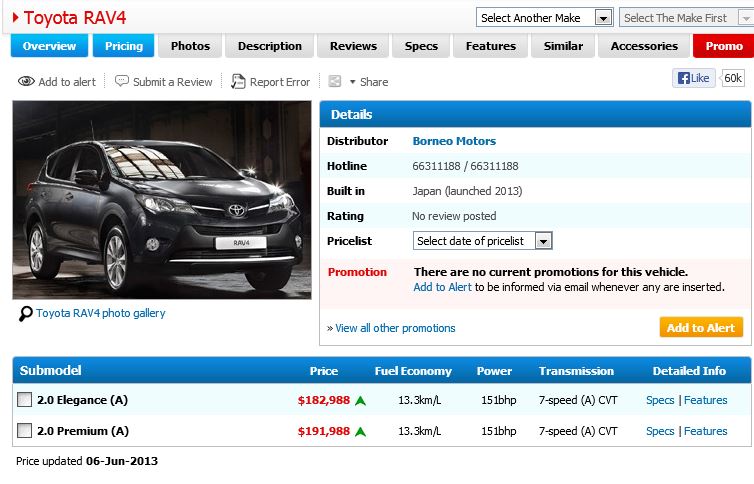Click the 06-Jun-2013 price updated date
Screen dimensions: 754x484
click(122, 461)
